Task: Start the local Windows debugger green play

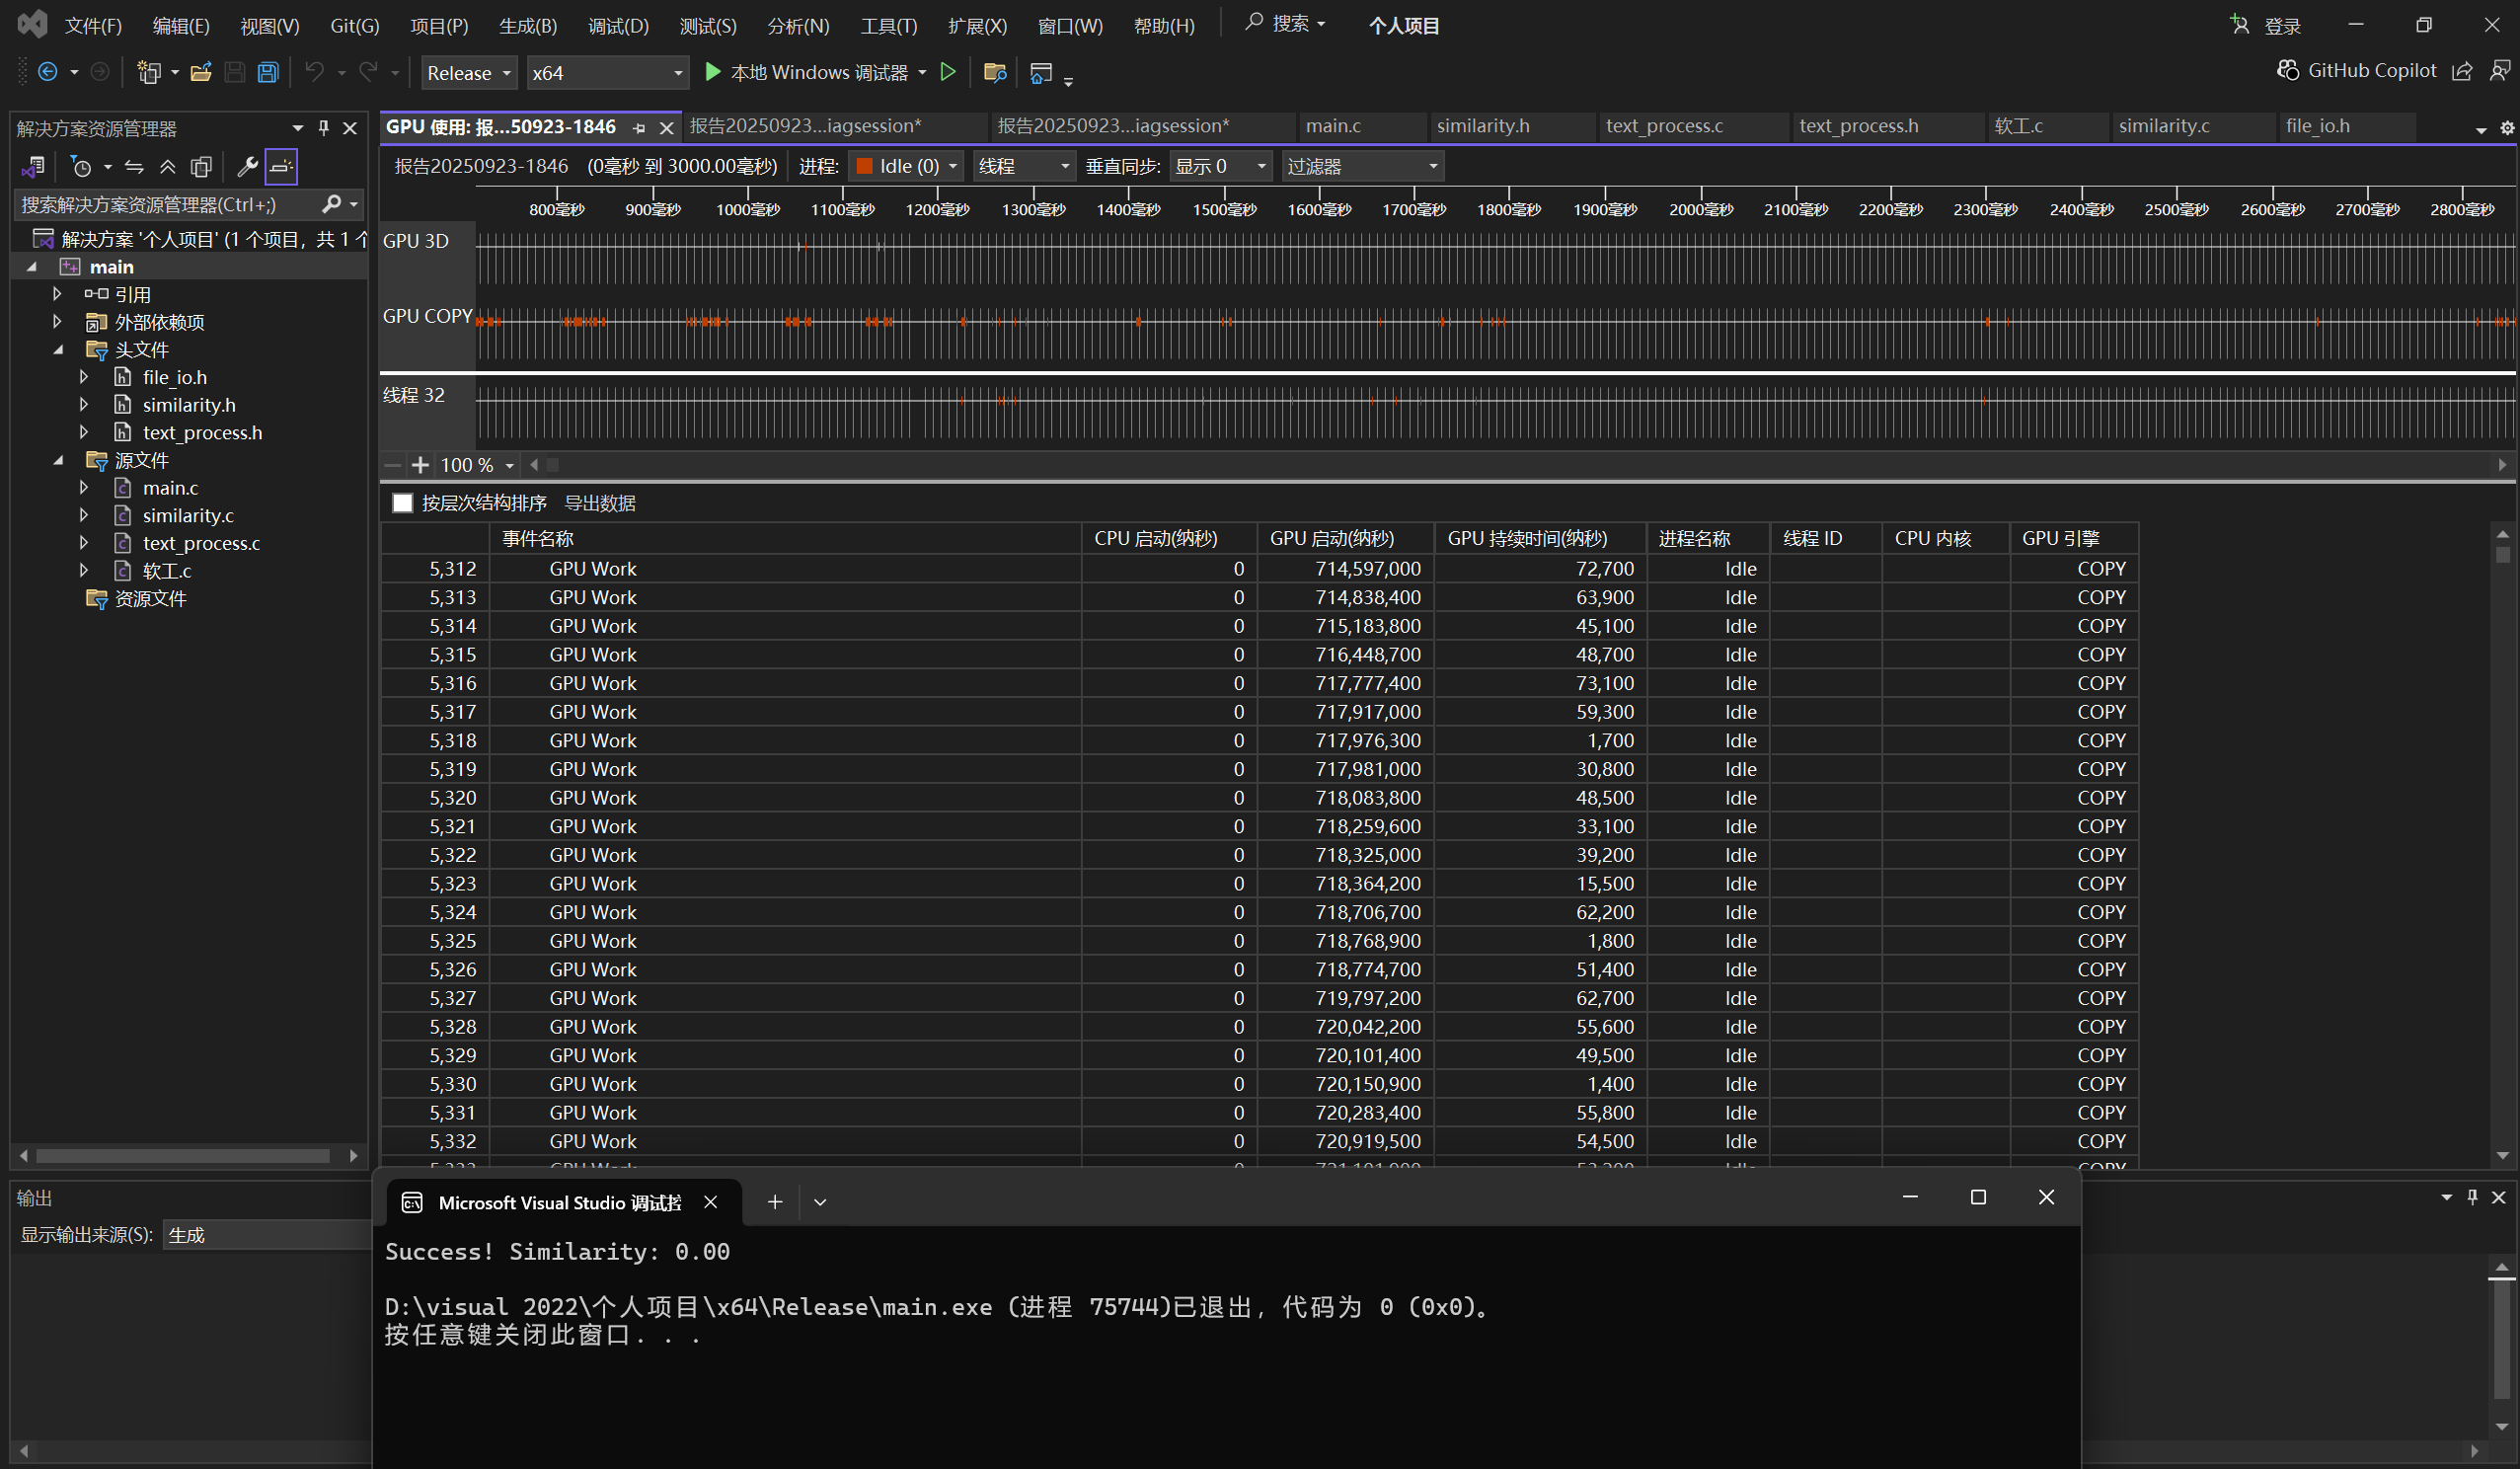Action: tap(713, 72)
